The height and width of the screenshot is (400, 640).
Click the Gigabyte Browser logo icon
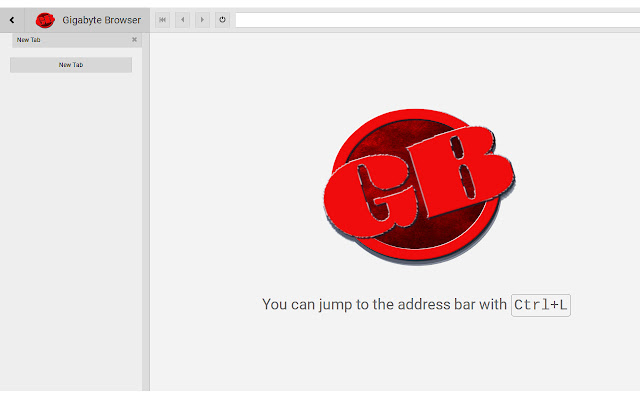45,20
